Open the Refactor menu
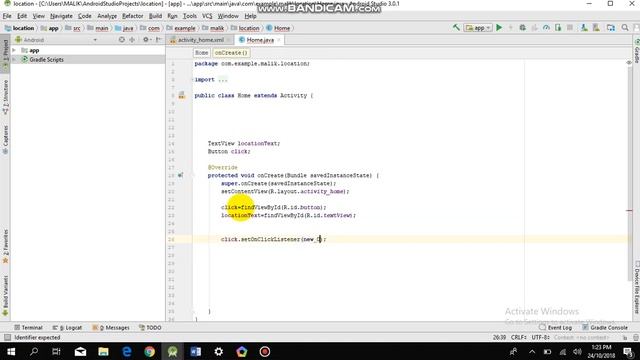 coord(133,16)
